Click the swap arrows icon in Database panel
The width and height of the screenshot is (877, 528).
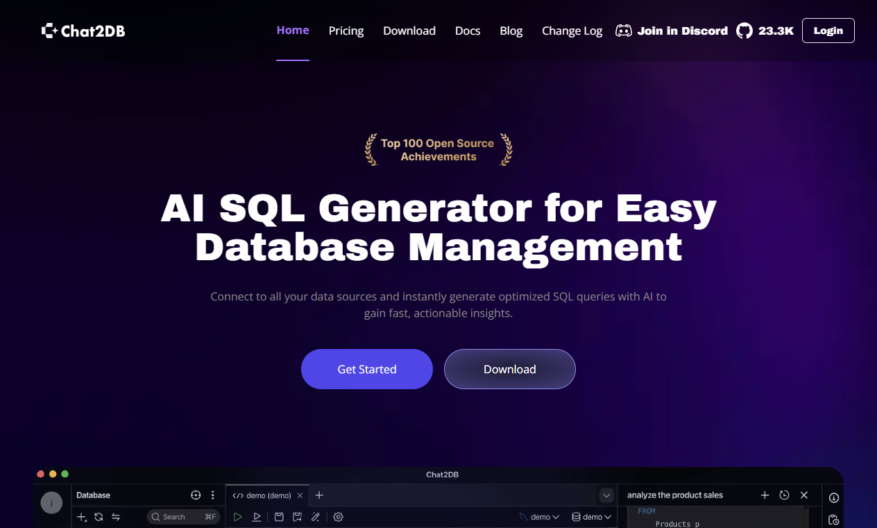tap(116, 517)
